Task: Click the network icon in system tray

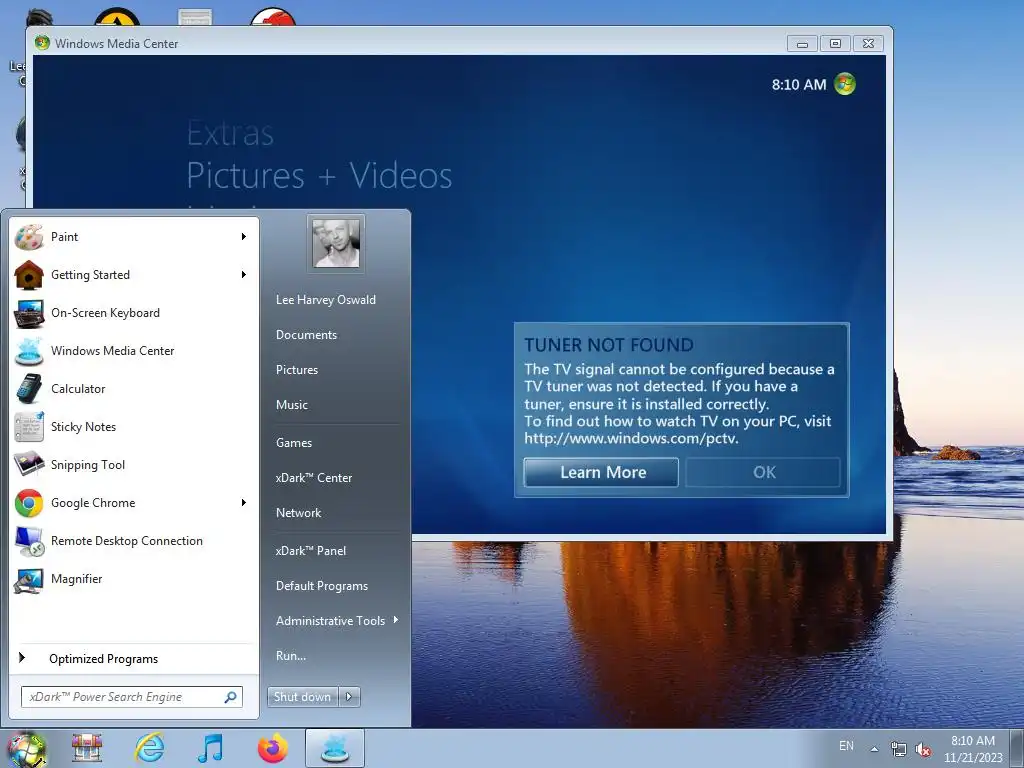Action: [899, 750]
